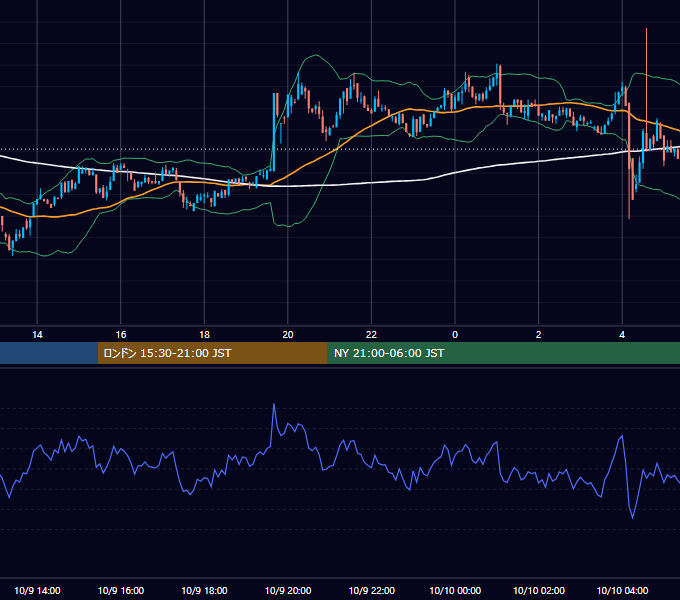Click the 10/9 22:00 date label
Viewport: 680px width, 600px height.
pyautogui.click(x=372, y=590)
